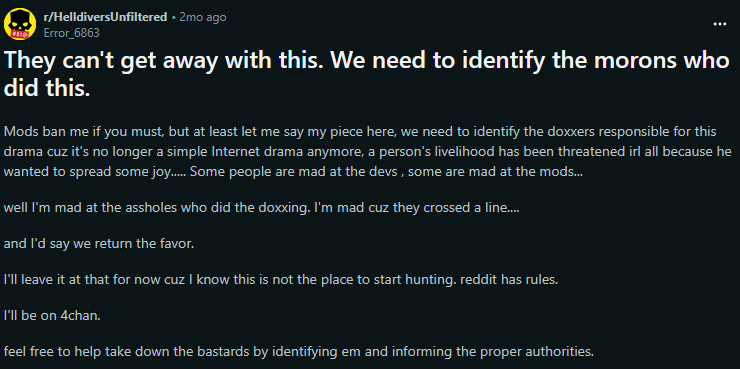Click the line "and I'd say we return the favor."
The image size is (740, 369).
coord(99,244)
